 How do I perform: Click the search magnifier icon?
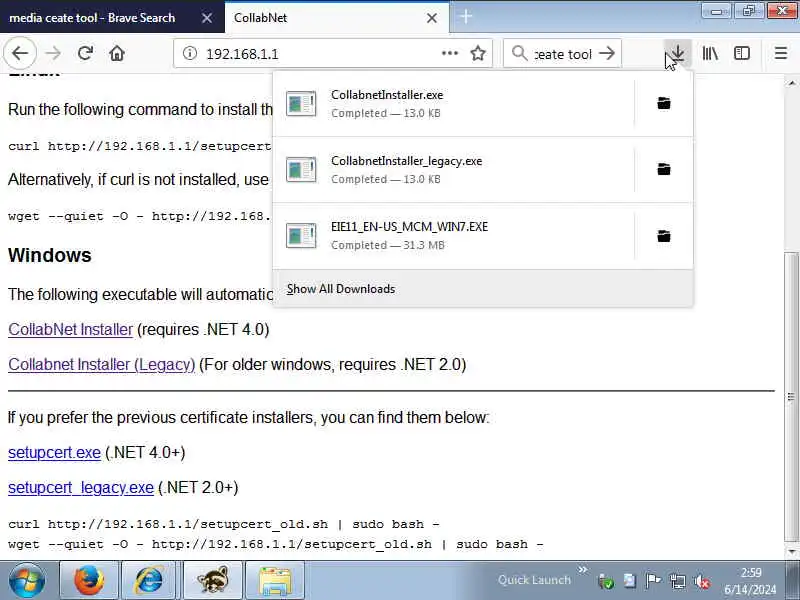(x=519, y=53)
